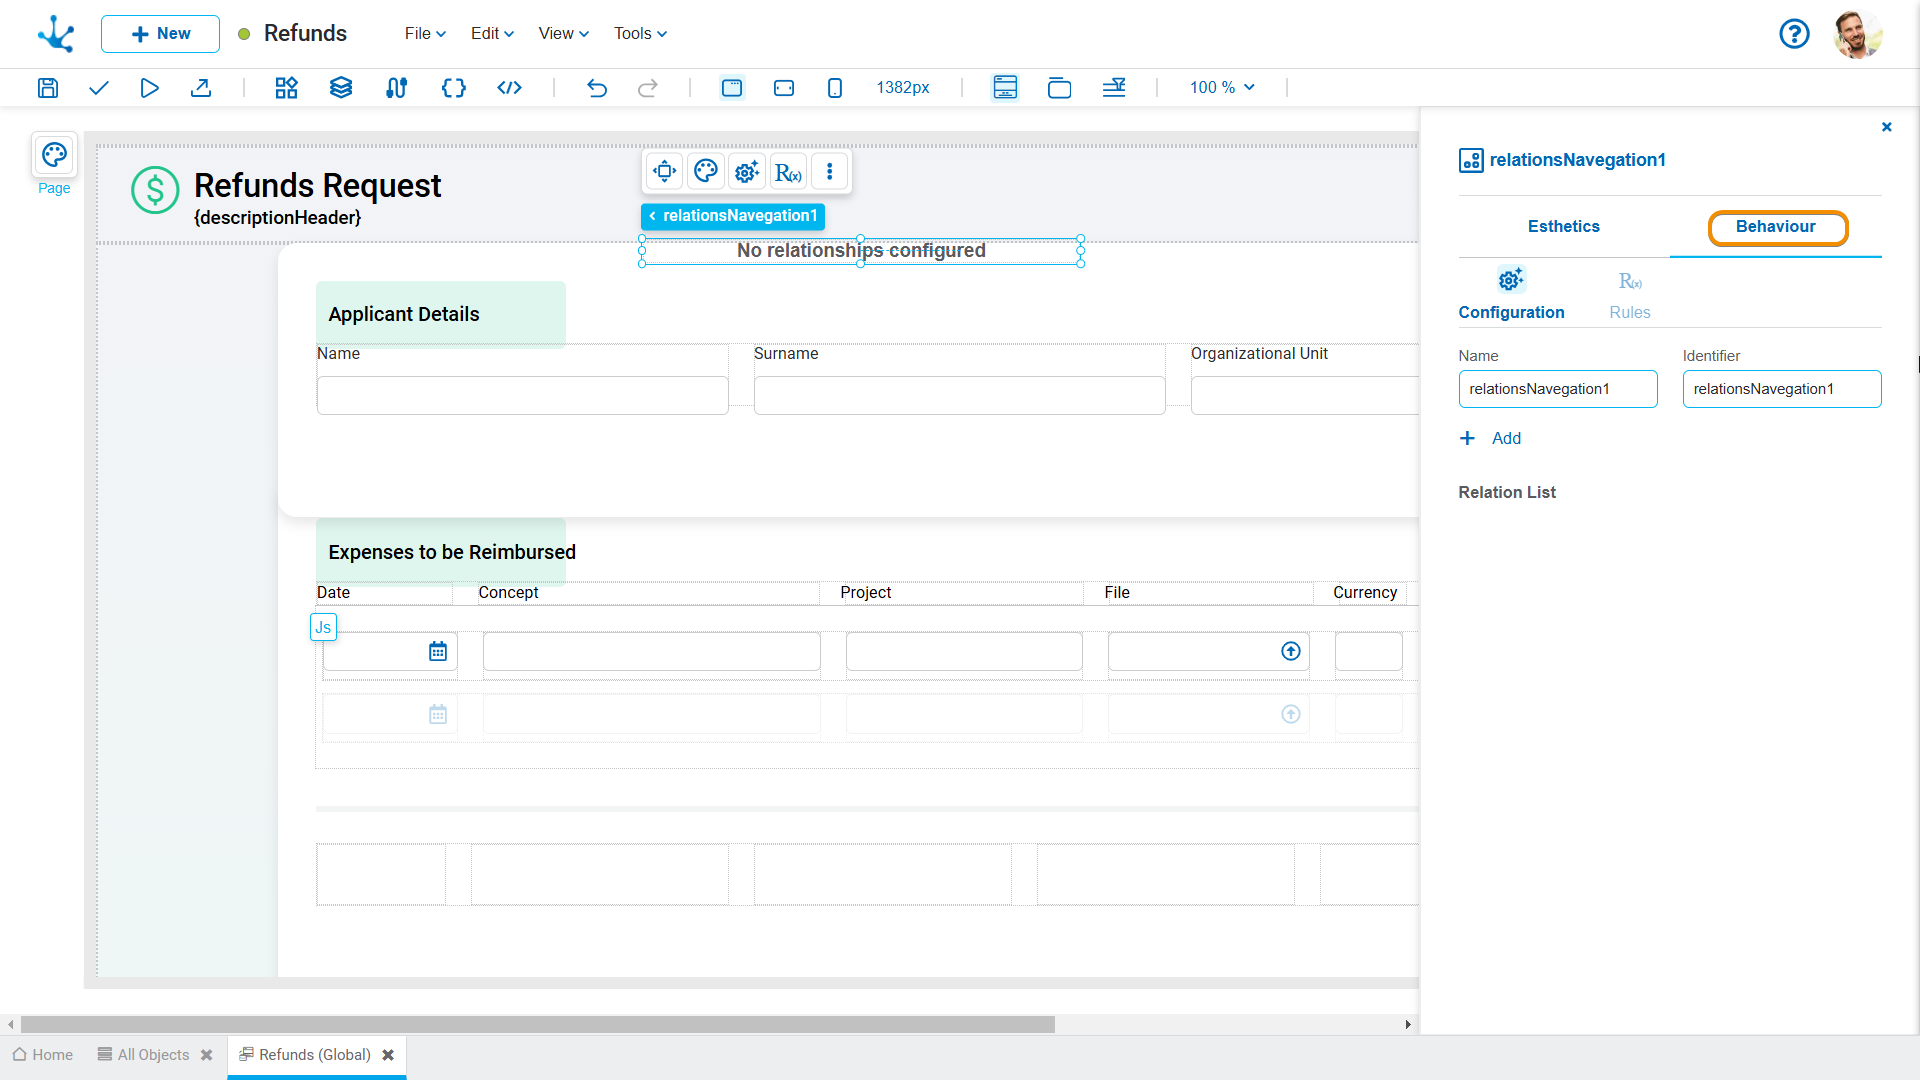Click the Save icon in toolbar
1920x1080 pixels.
click(x=47, y=88)
